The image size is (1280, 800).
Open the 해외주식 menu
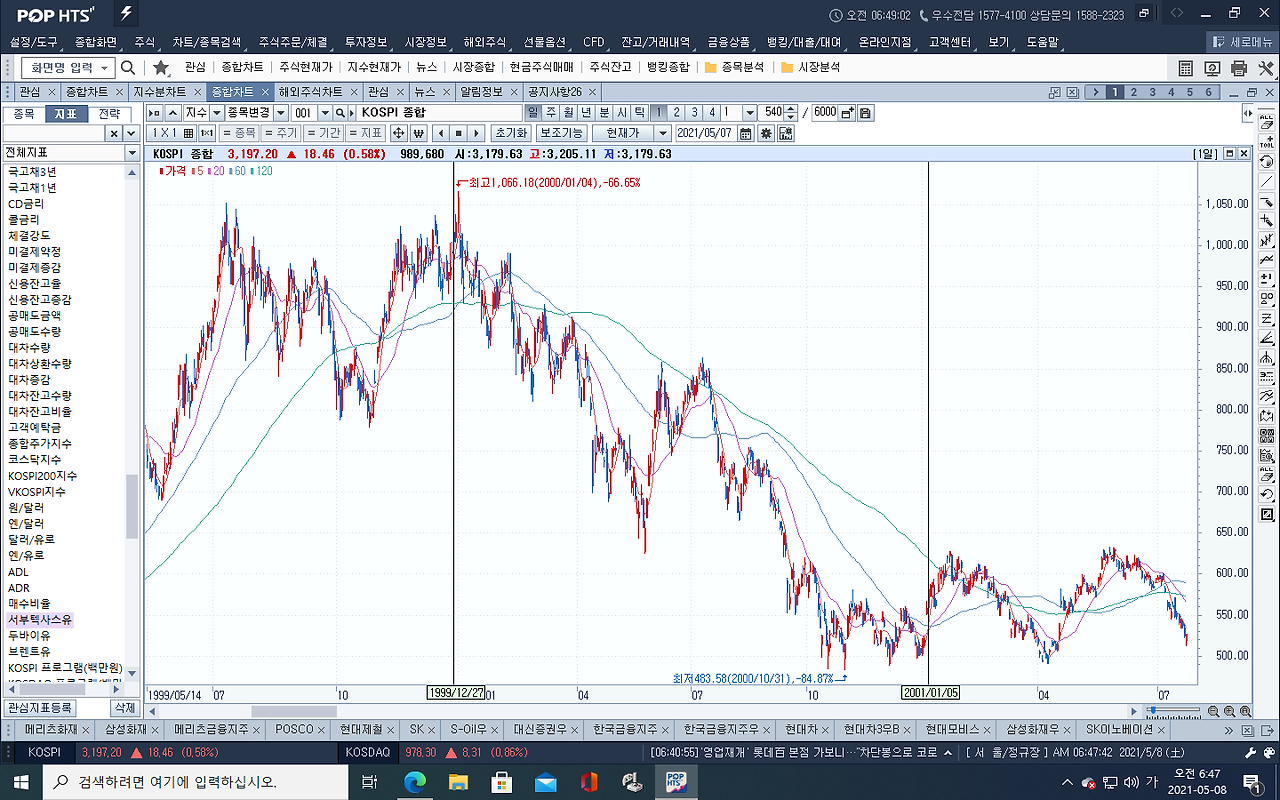(x=486, y=42)
